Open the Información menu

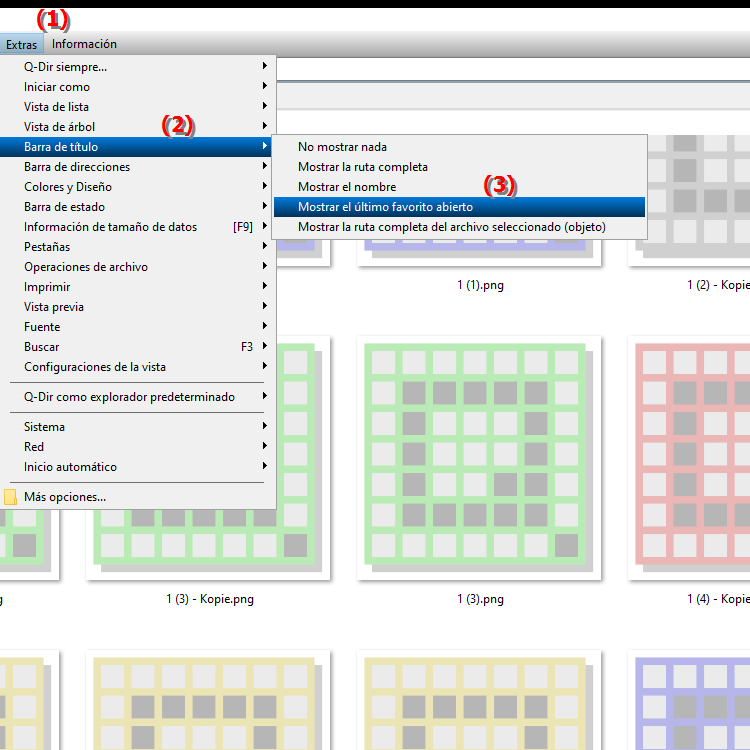[84, 44]
